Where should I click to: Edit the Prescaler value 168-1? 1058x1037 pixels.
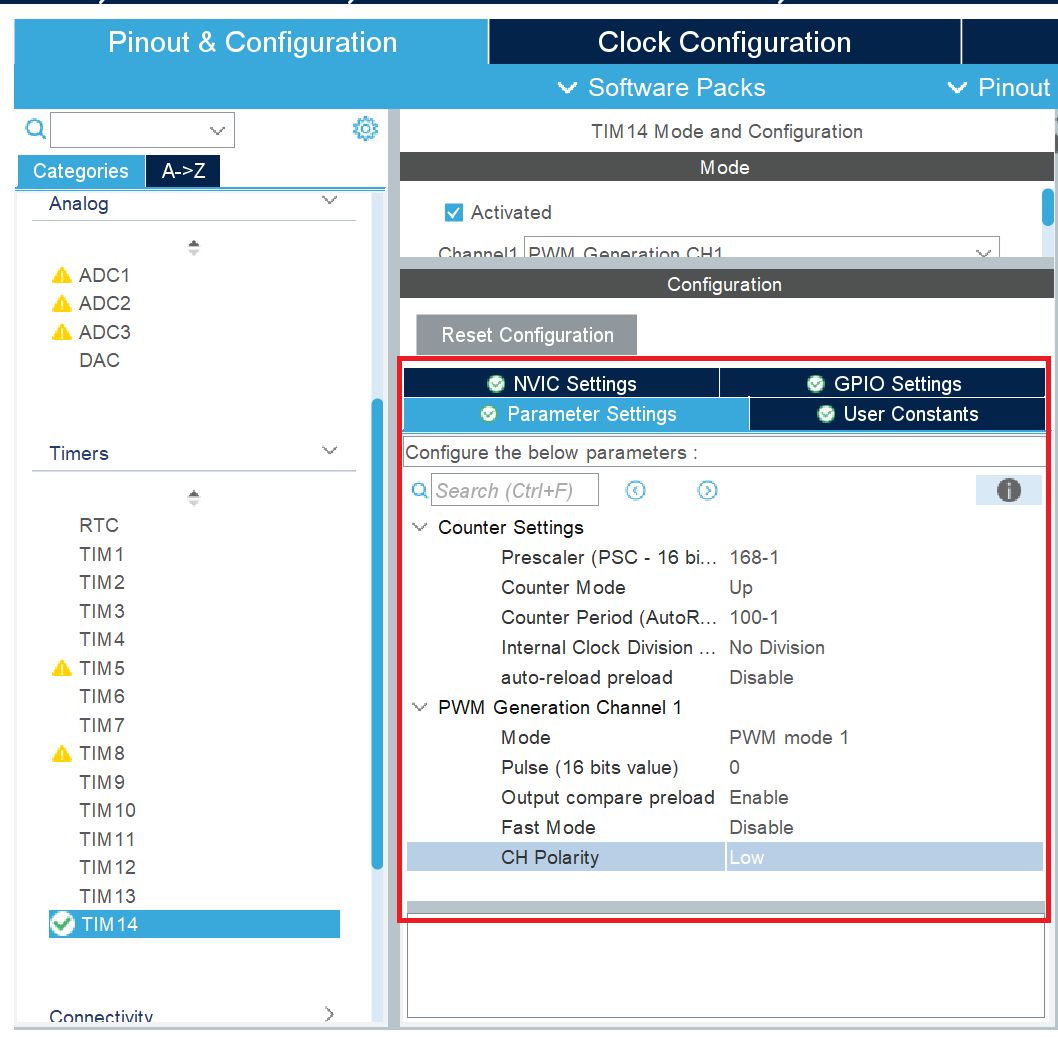(754, 557)
